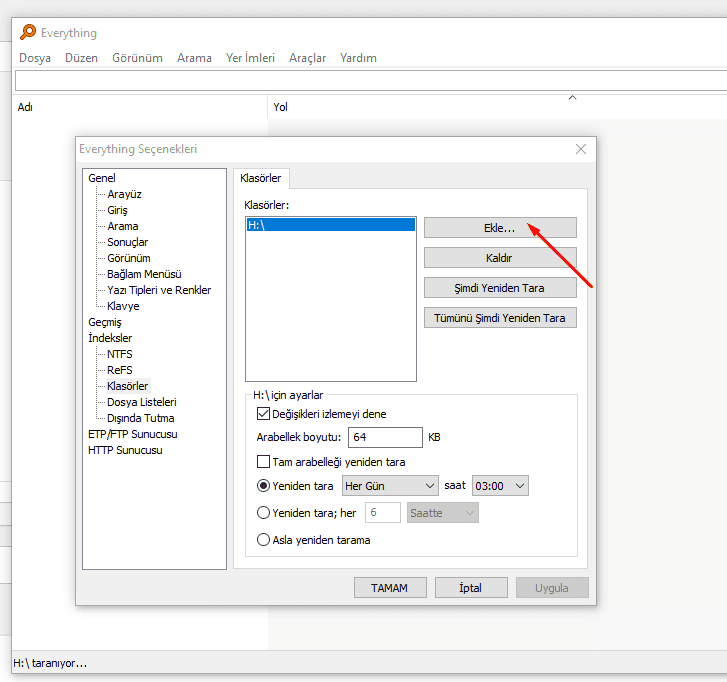The height and width of the screenshot is (682, 727).
Task: Select Görünüm under Genel in the tree
Action: [129, 258]
